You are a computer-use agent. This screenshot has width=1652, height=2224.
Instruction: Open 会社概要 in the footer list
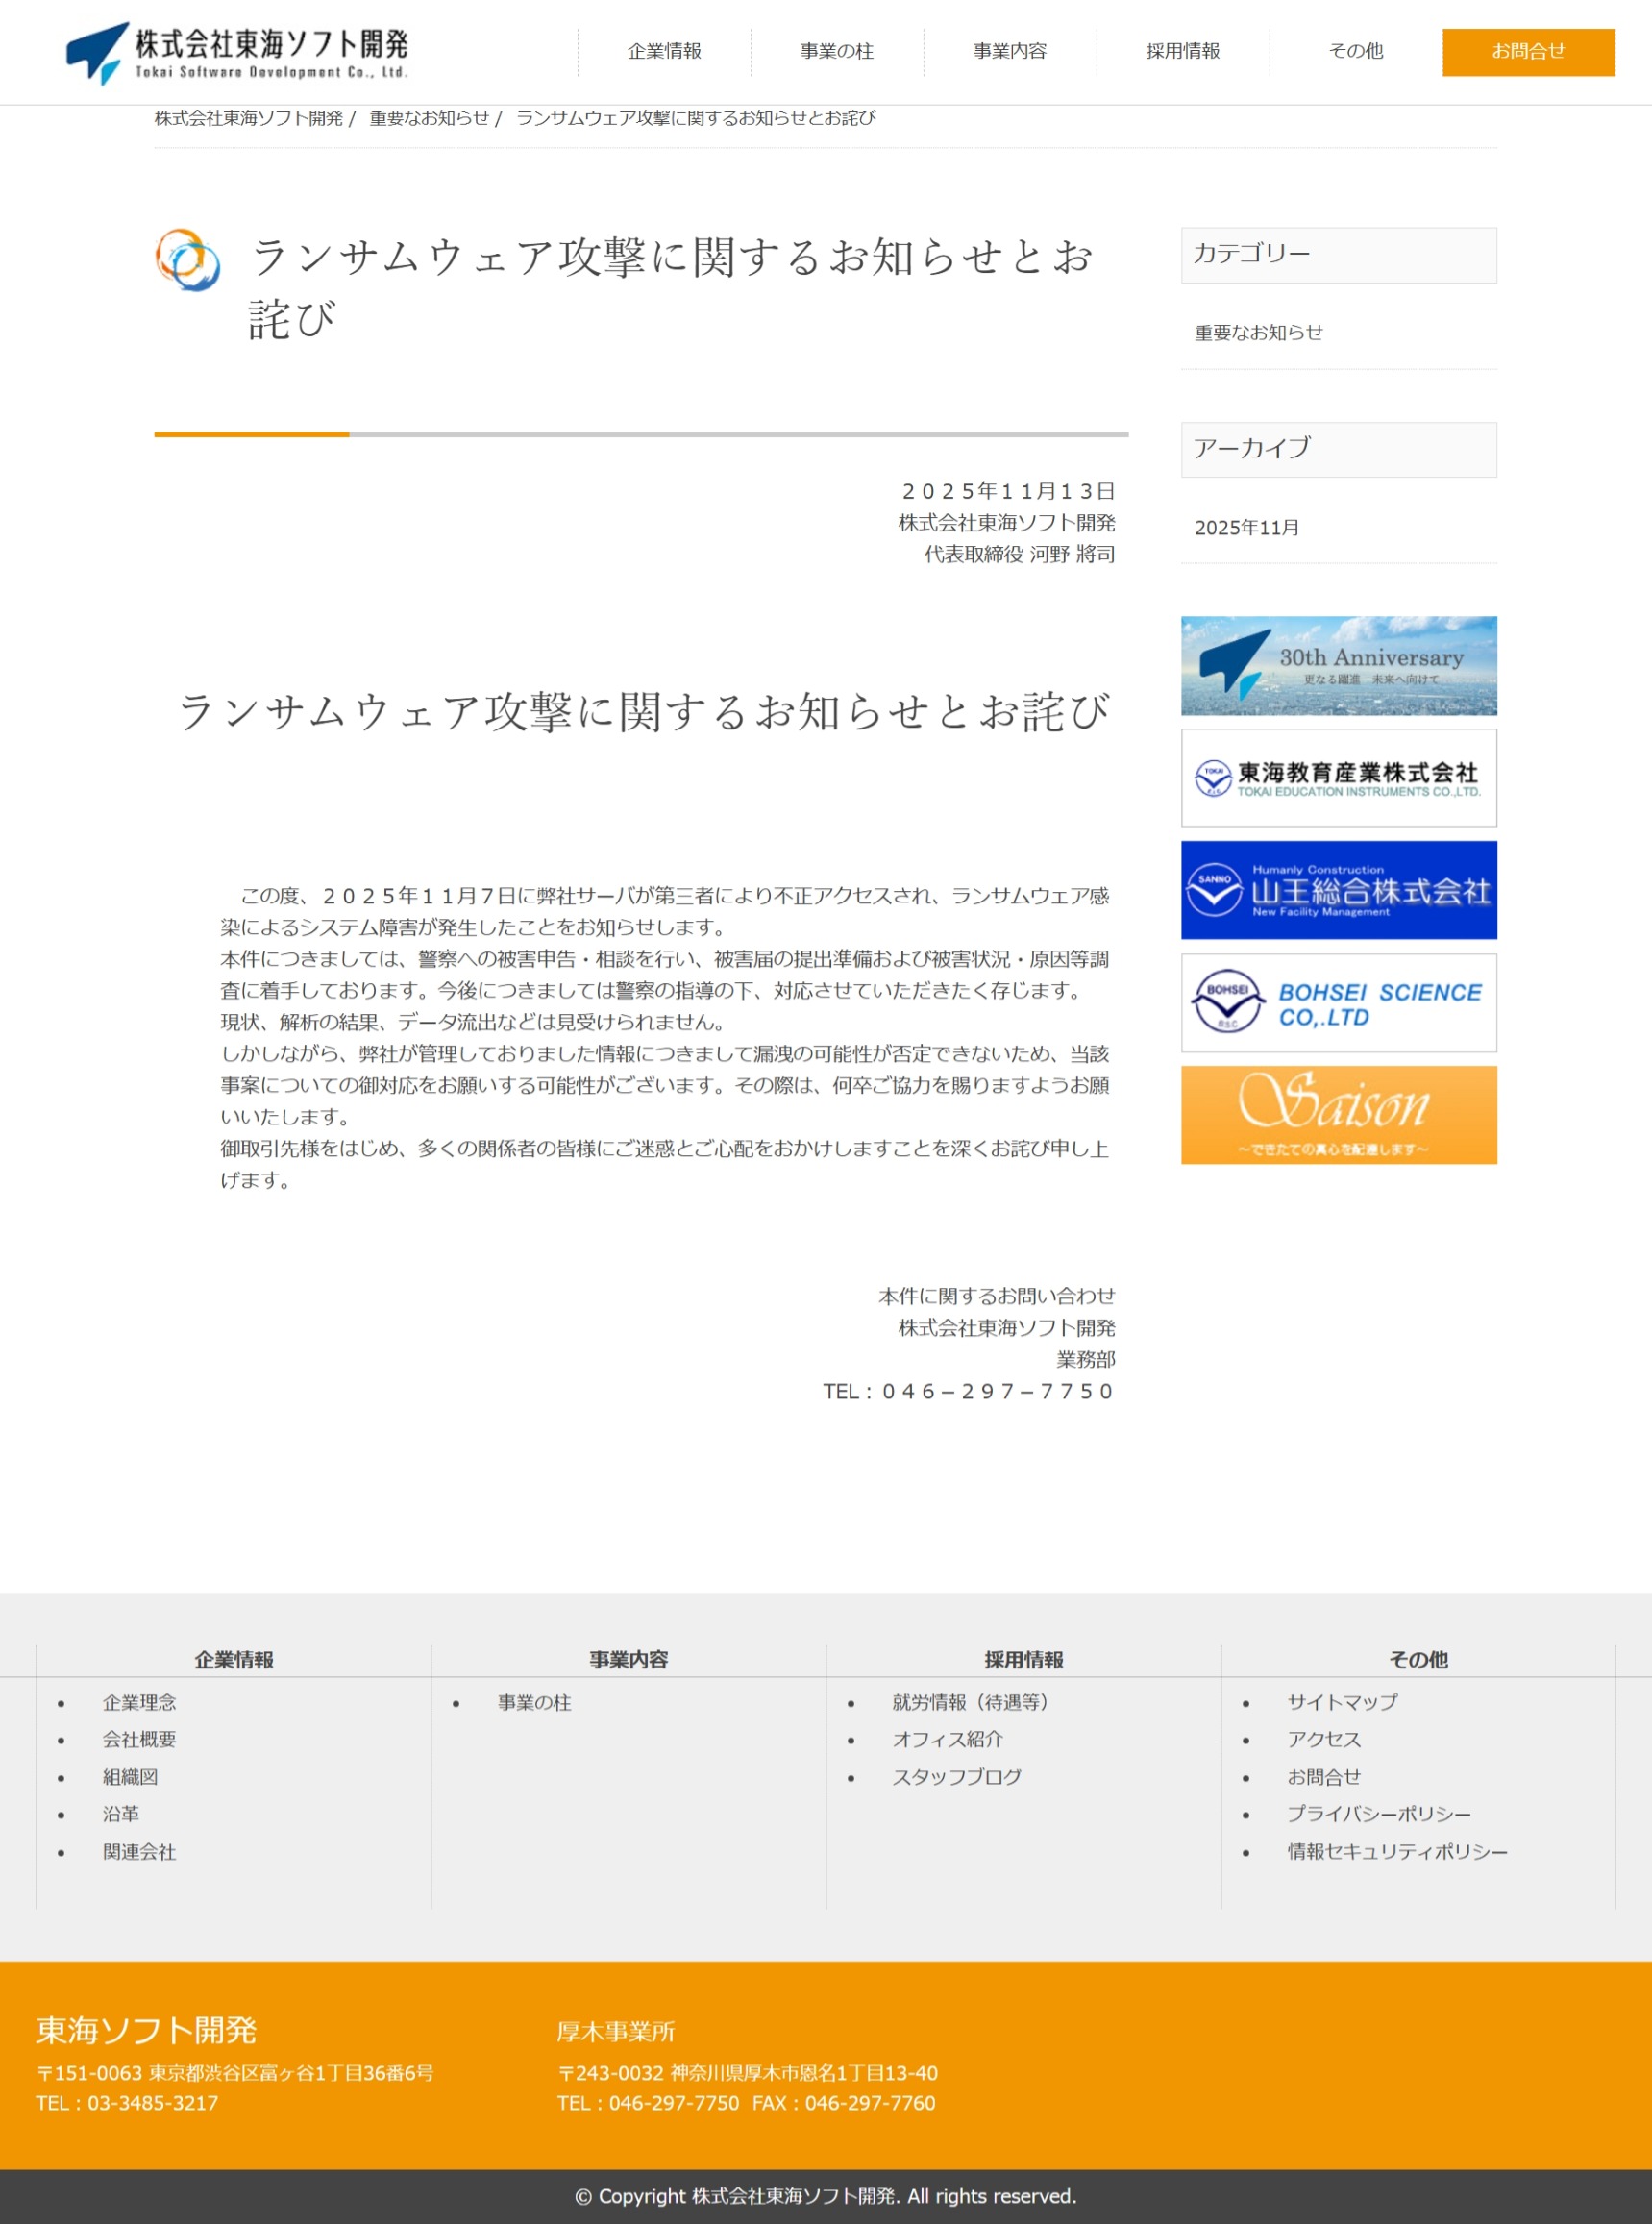click(x=139, y=1739)
